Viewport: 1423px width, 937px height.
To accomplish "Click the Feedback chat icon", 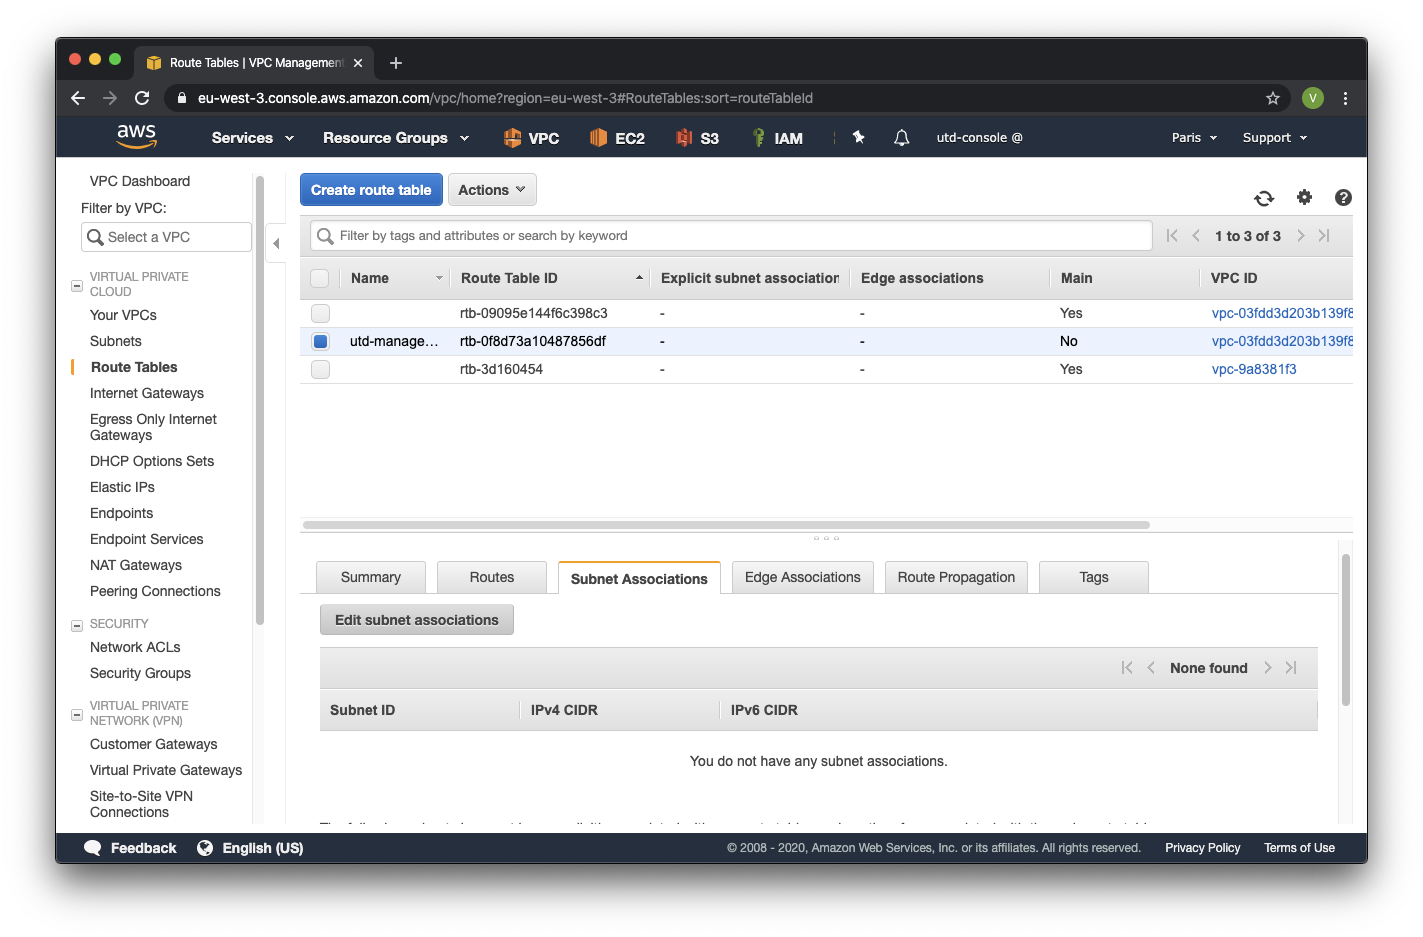I will pyautogui.click(x=93, y=848).
